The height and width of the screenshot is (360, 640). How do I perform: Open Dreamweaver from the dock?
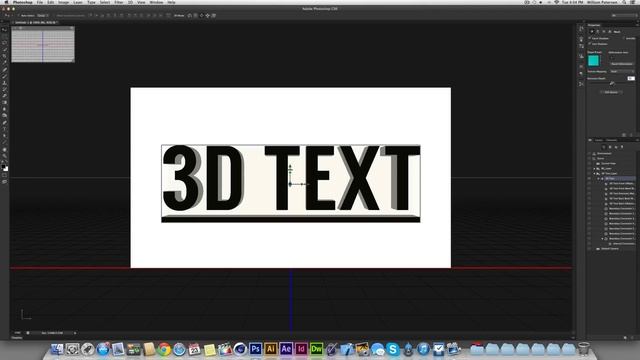(x=316, y=349)
